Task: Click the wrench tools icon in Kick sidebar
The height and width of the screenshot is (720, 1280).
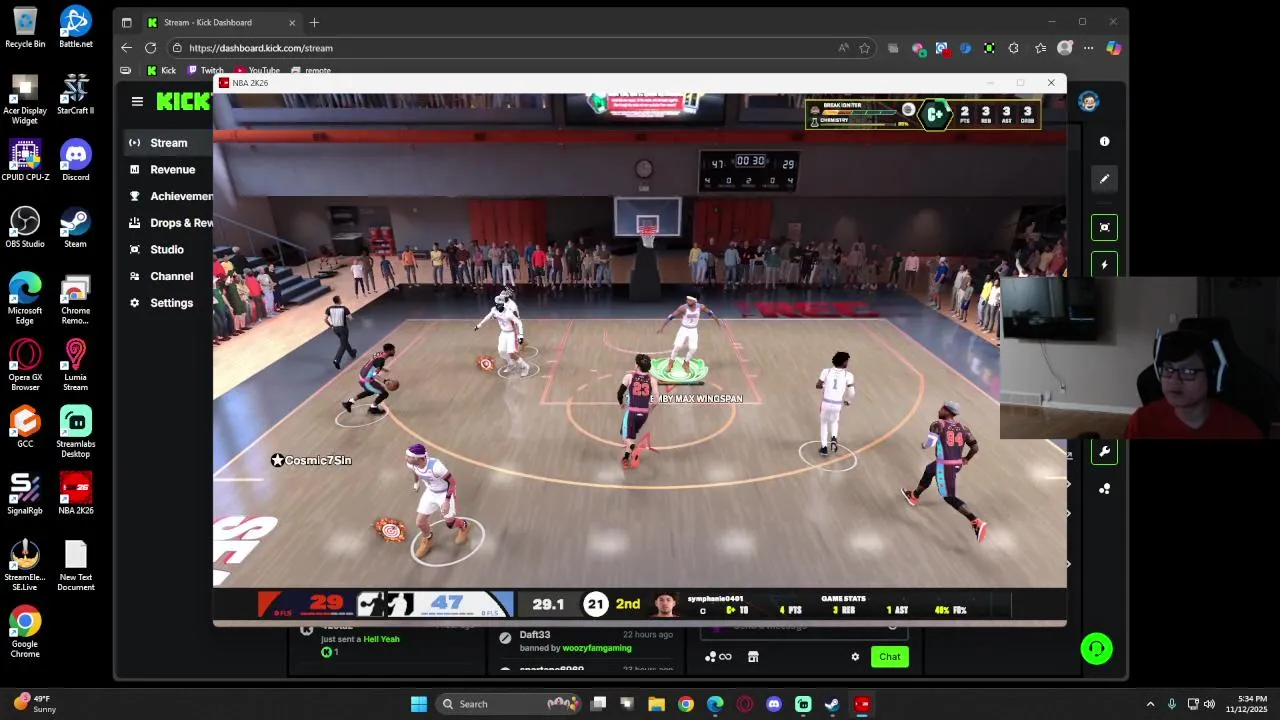Action: pos(1104,451)
